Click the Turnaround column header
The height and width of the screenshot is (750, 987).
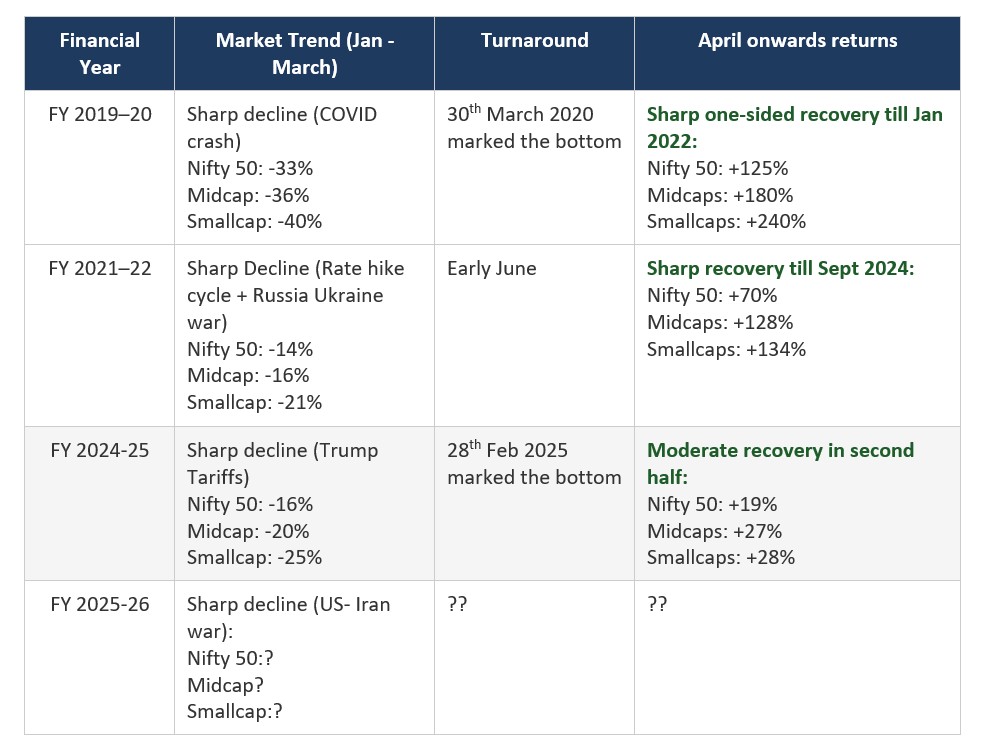534,41
